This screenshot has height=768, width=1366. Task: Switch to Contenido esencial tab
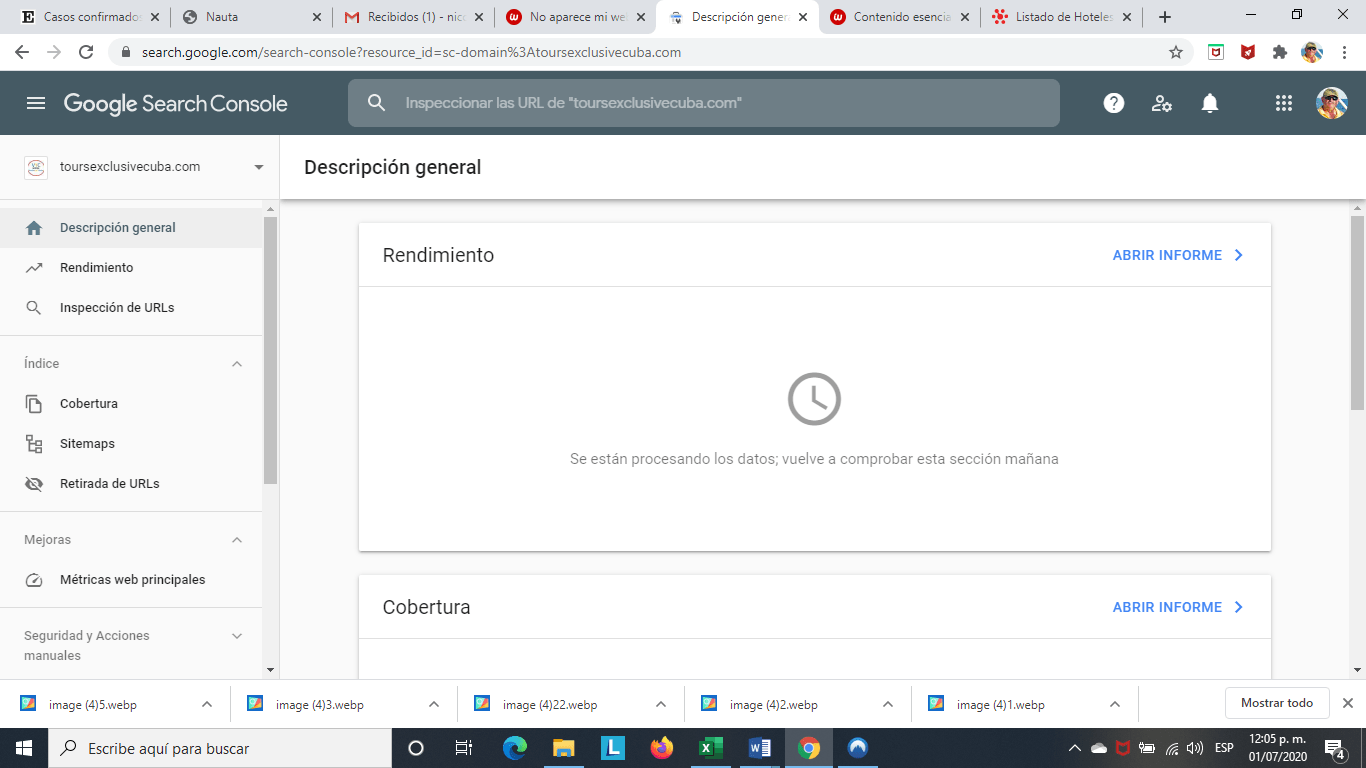click(899, 17)
